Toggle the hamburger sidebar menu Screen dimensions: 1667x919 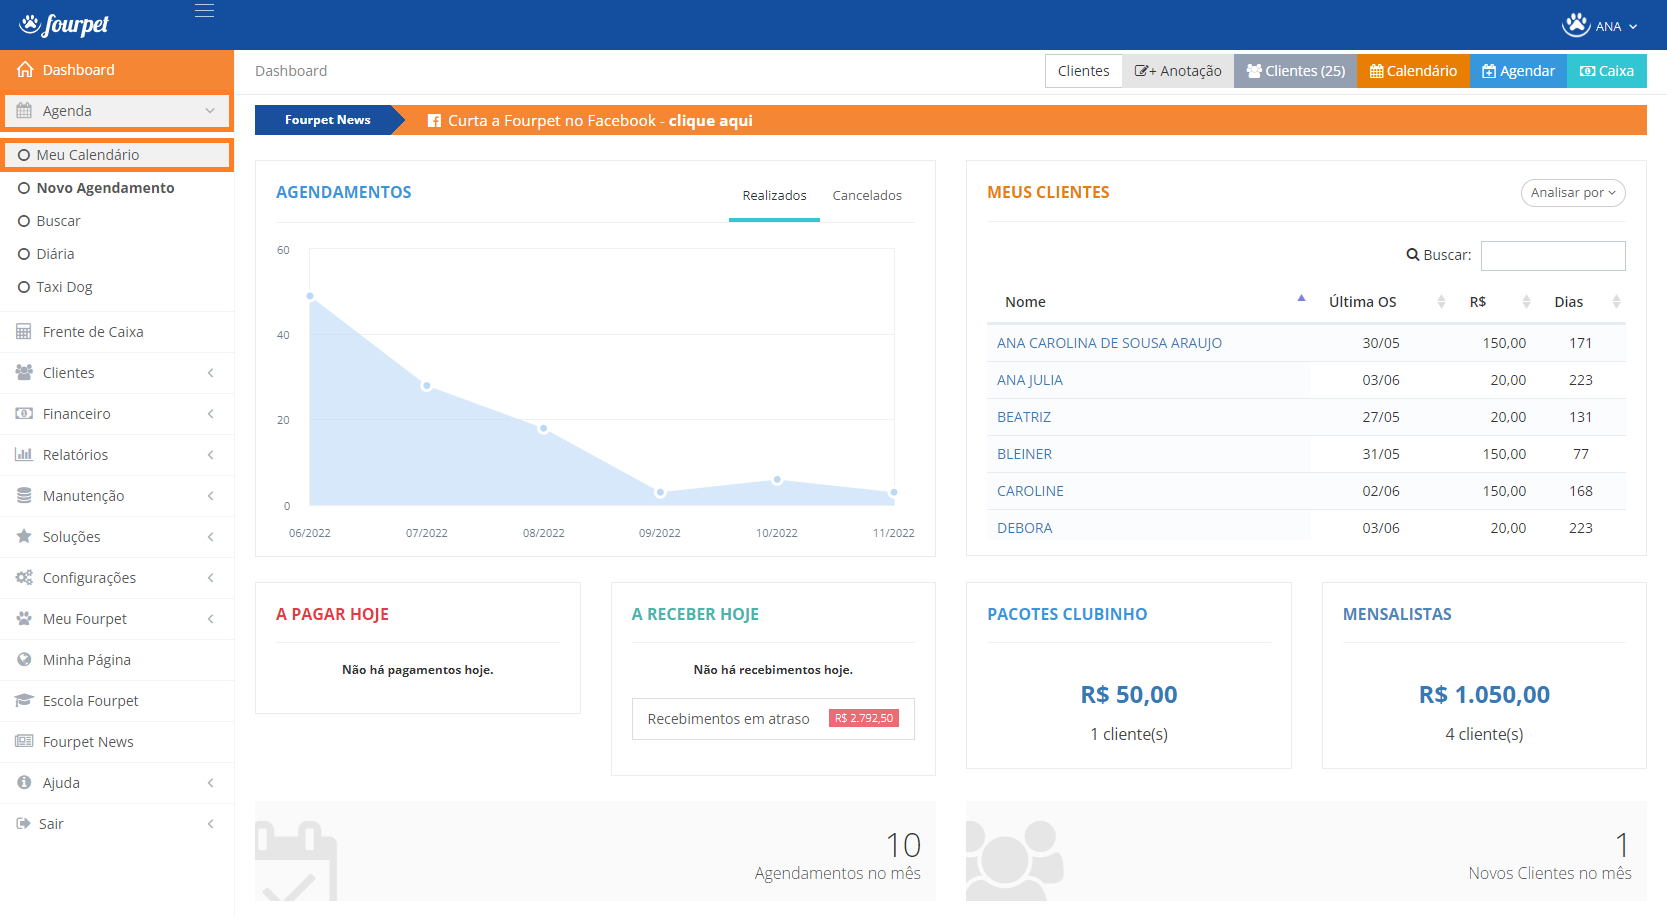pyautogui.click(x=204, y=11)
